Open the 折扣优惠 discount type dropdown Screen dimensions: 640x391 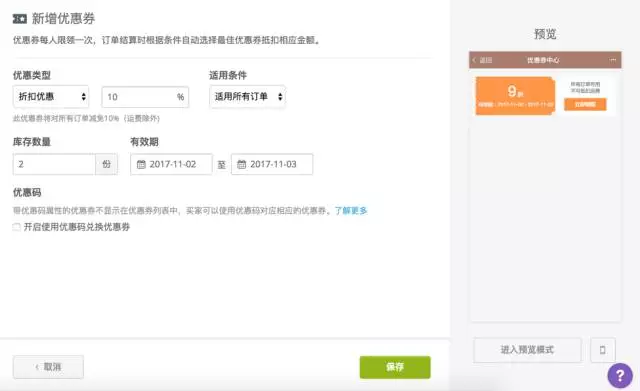pyautogui.click(x=51, y=97)
